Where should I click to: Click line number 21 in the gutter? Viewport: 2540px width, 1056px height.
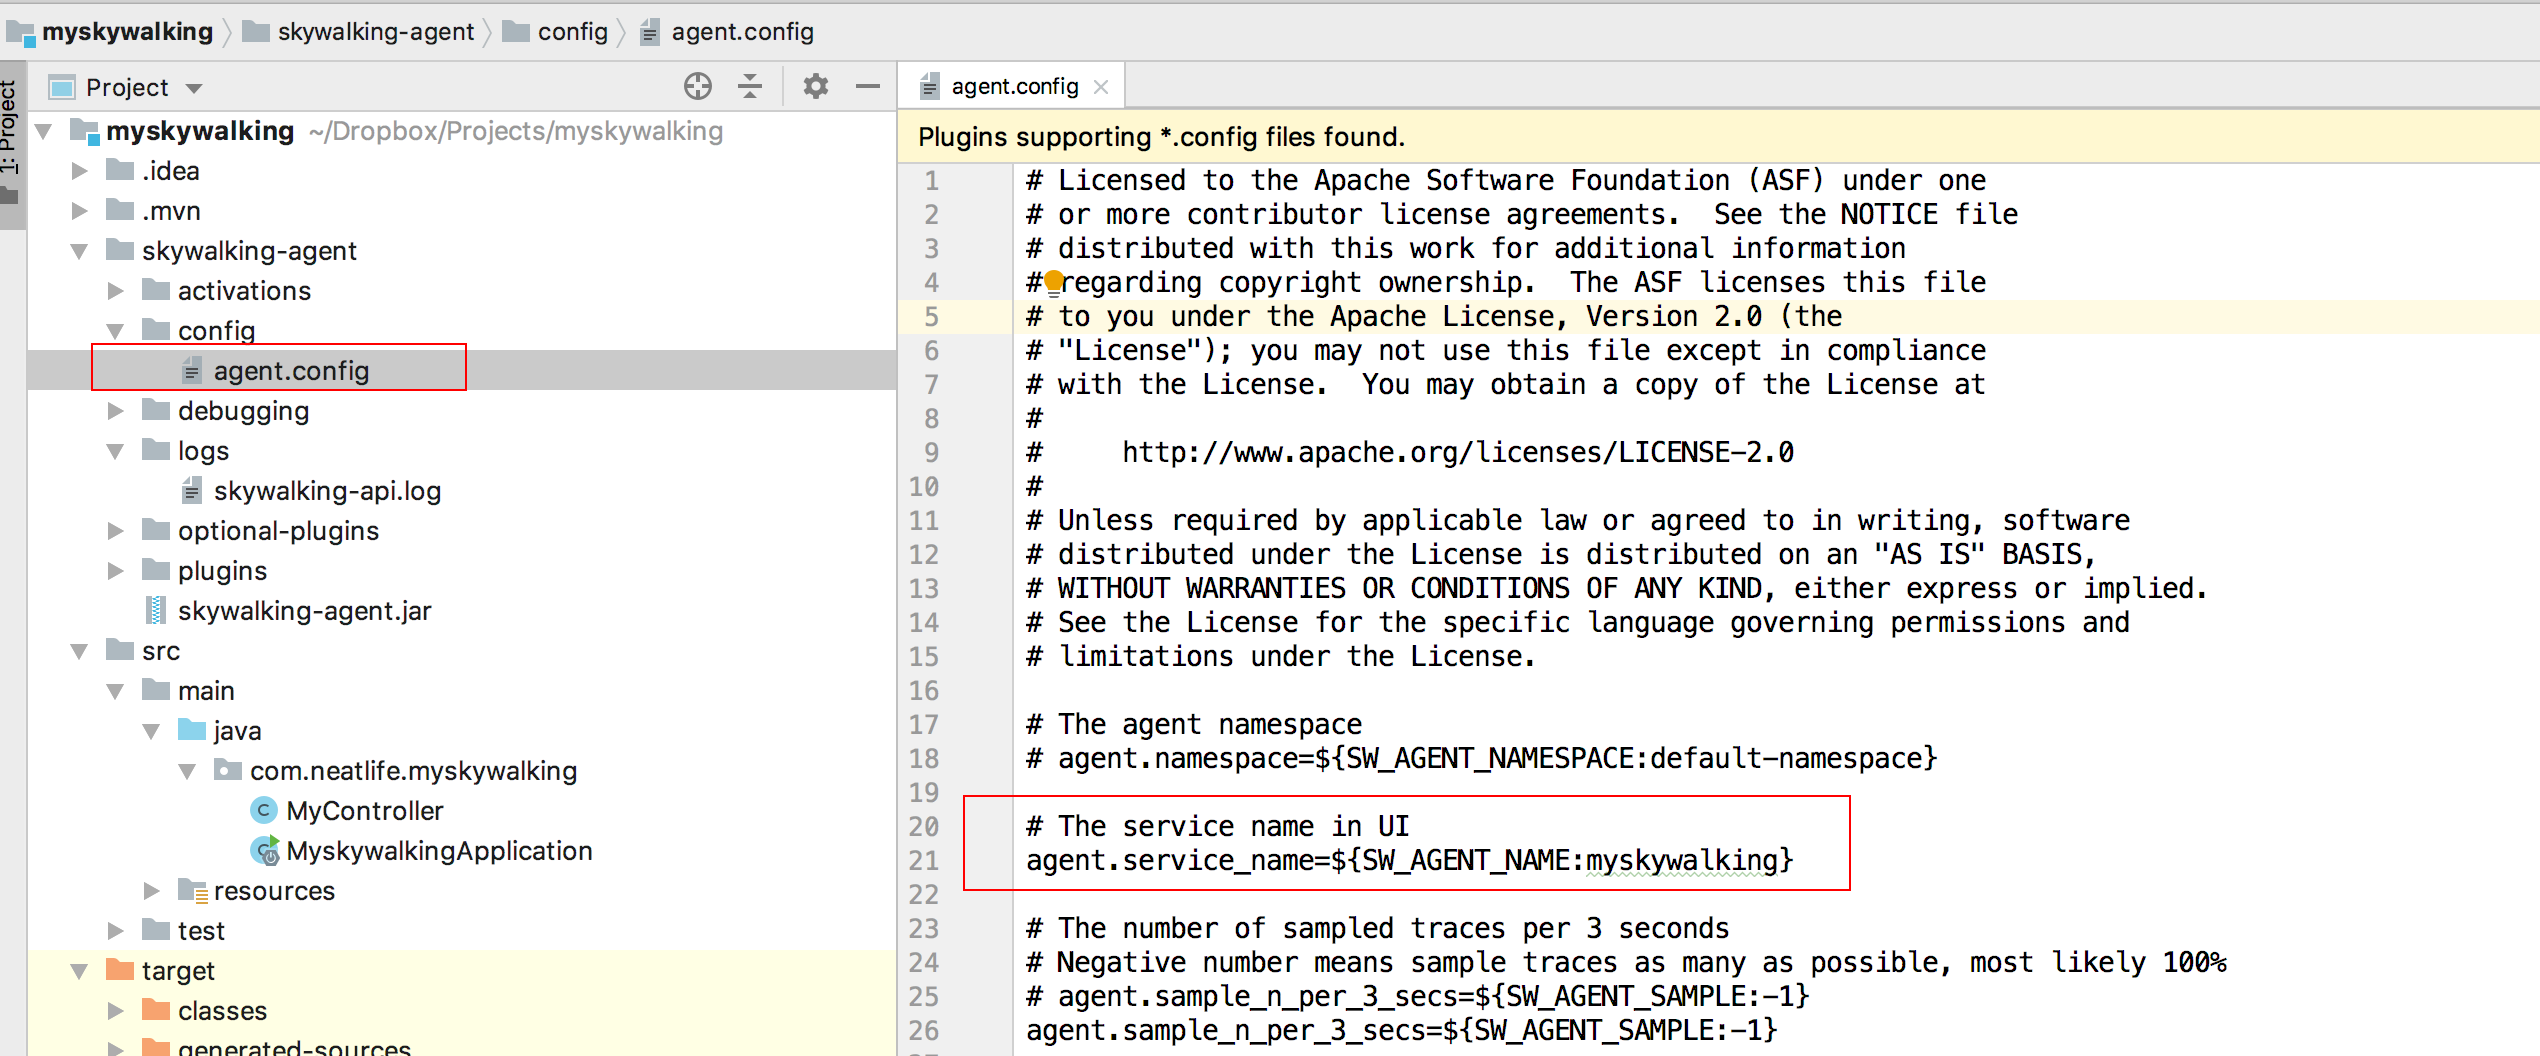923,861
